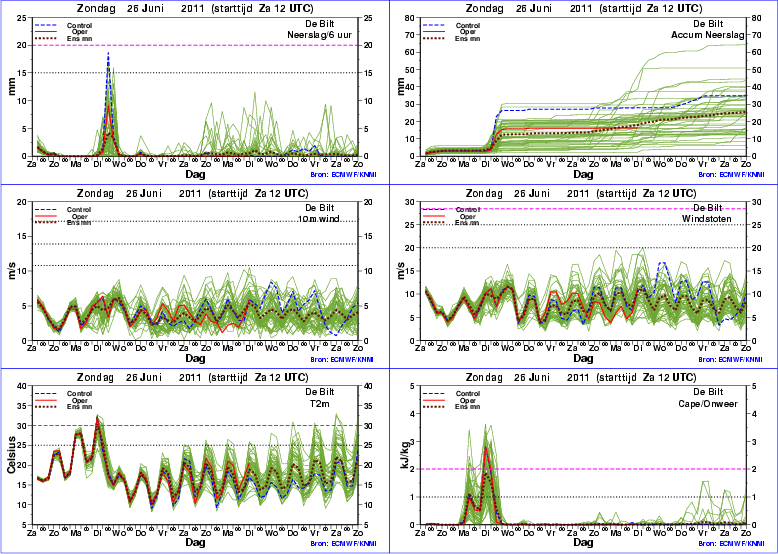Image resolution: width=778 pixels, height=554 pixels.
Task: Click 'Ens mn' legend entry in Cape/Onweer chart
Action: [468, 407]
